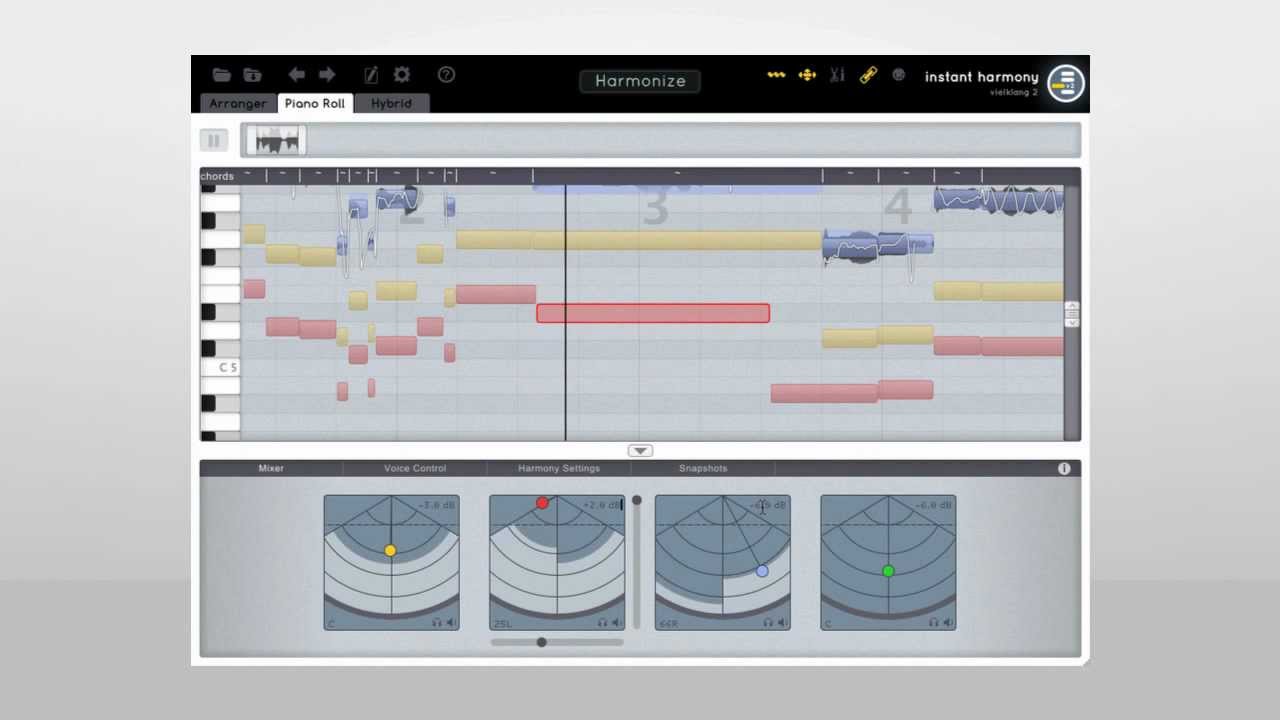Viewport: 1280px width, 720px height.
Task: Select the yellow wave pitch tool
Action: coord(776,75)
